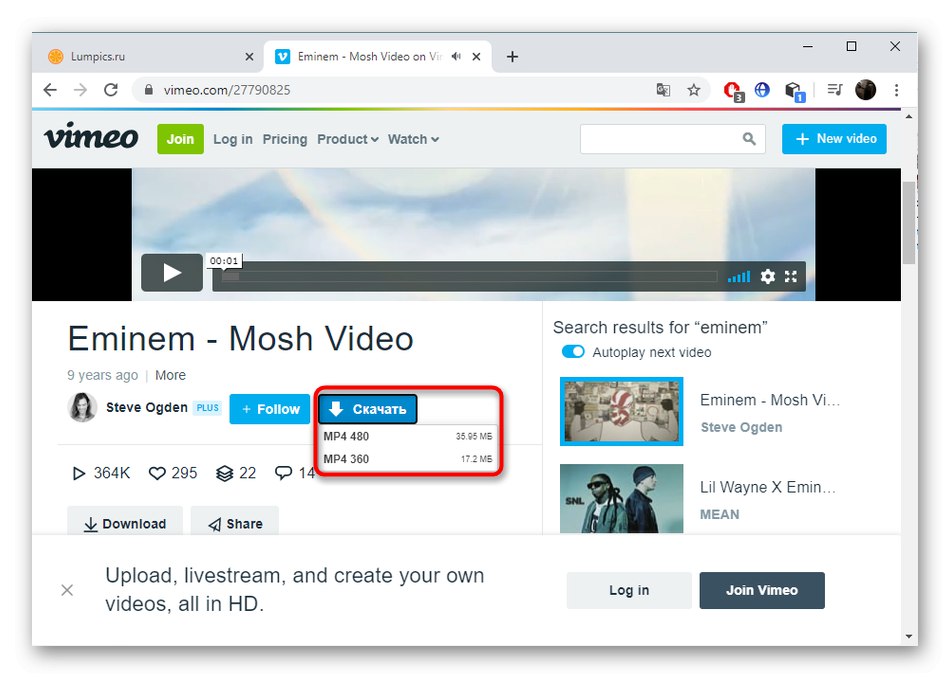The image size is (950, 678).
Task: Click the Download button below stats
Action: (125, 522)
